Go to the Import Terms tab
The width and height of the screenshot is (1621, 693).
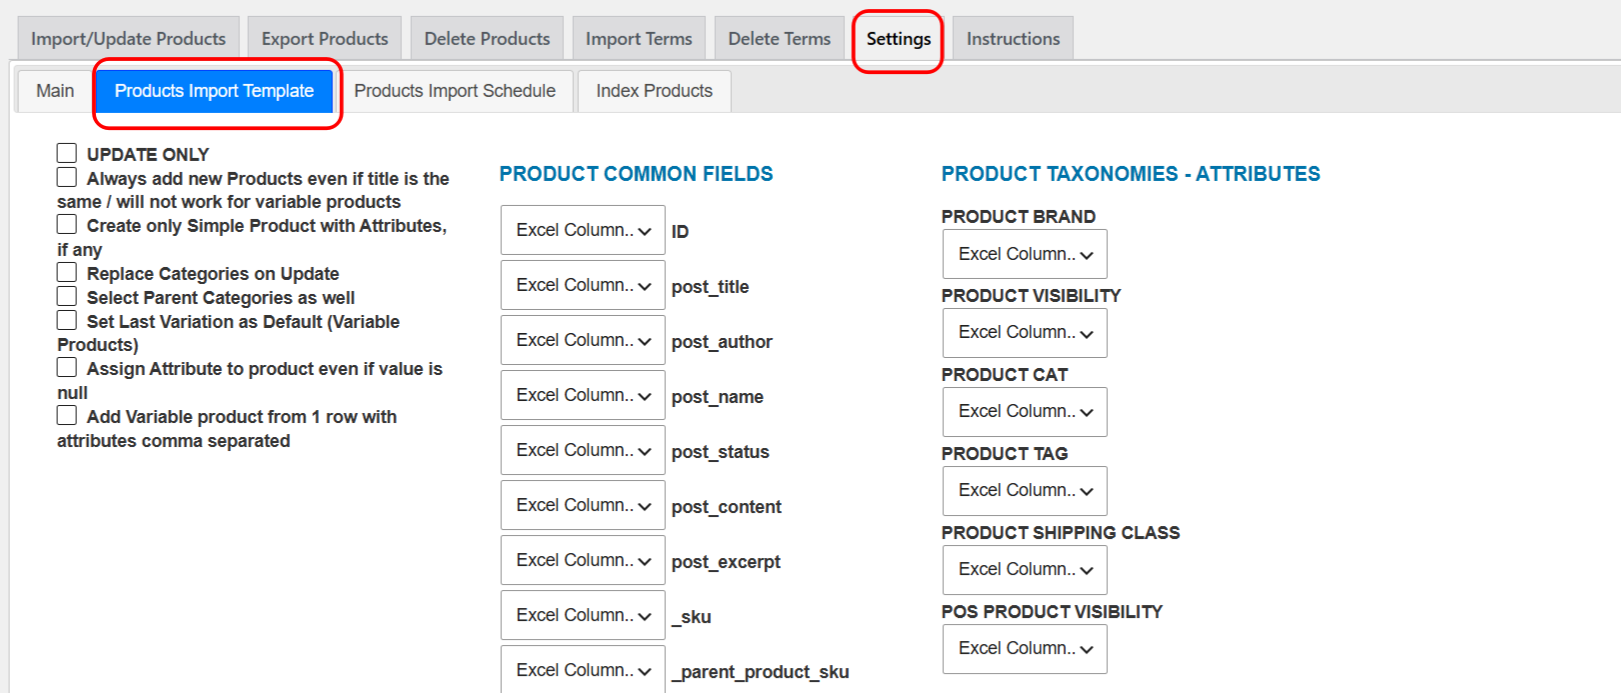[x=639, y=38]
